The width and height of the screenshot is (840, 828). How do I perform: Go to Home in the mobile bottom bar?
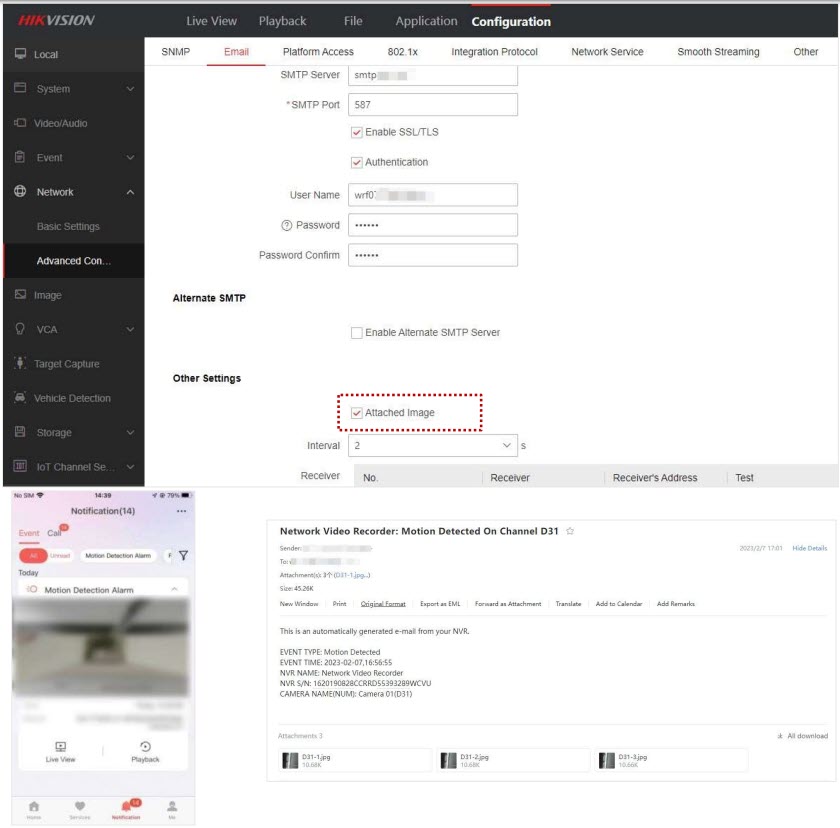(x=34, y=808)
